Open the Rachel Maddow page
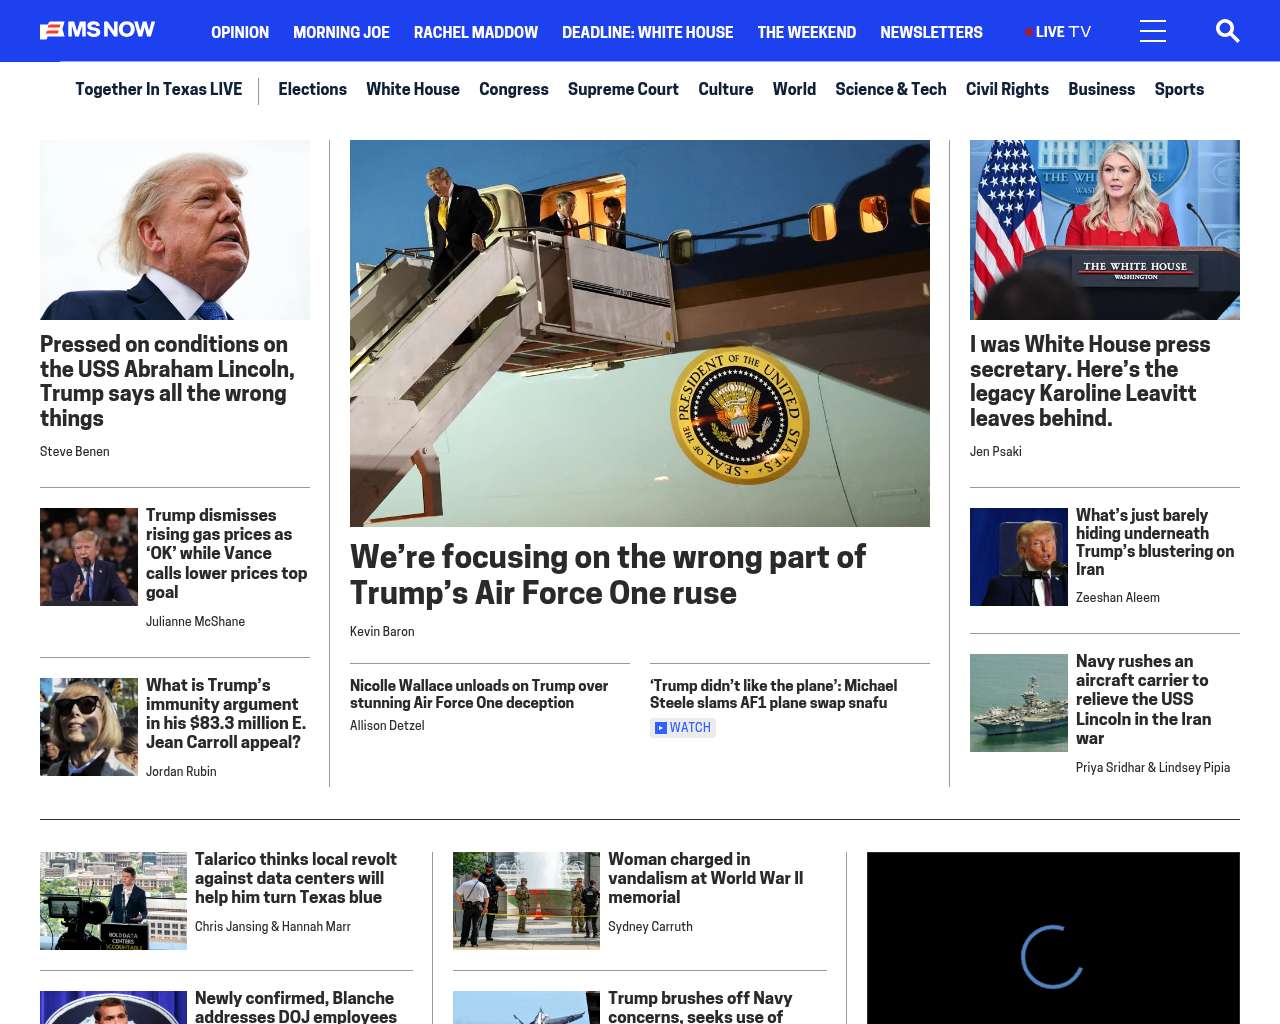1280x1024 pixels. tap(476, 32)
